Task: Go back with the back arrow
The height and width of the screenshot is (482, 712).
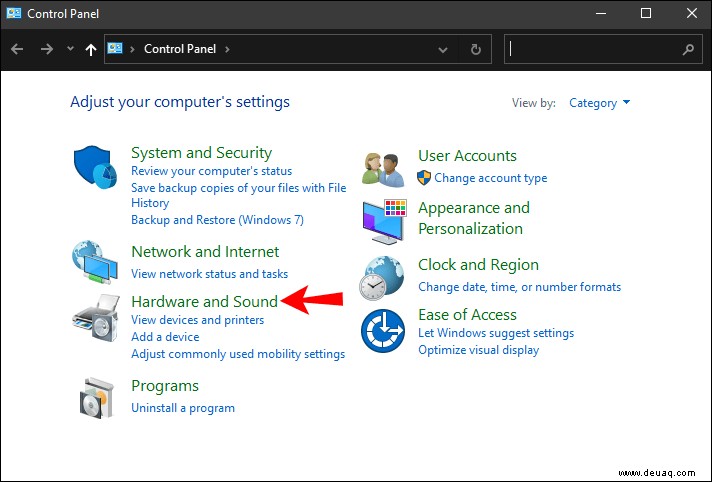Action: (x=17, y=49)
